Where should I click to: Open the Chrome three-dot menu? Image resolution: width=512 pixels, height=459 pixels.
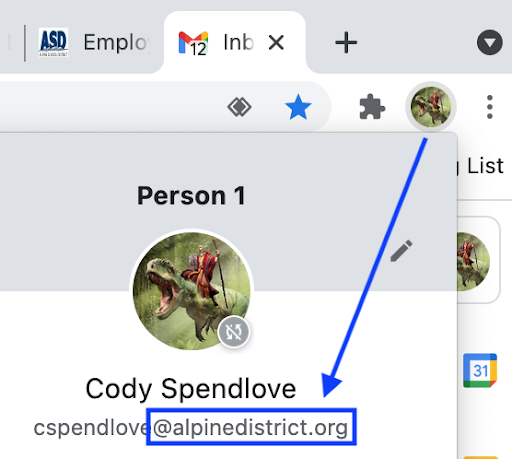(x=489, y=107)
